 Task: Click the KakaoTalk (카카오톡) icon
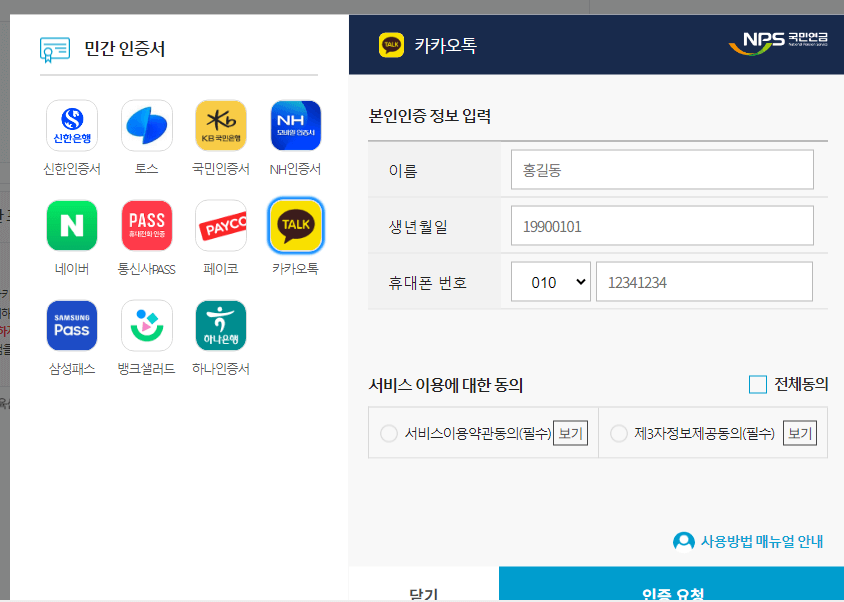coord(295,225)
